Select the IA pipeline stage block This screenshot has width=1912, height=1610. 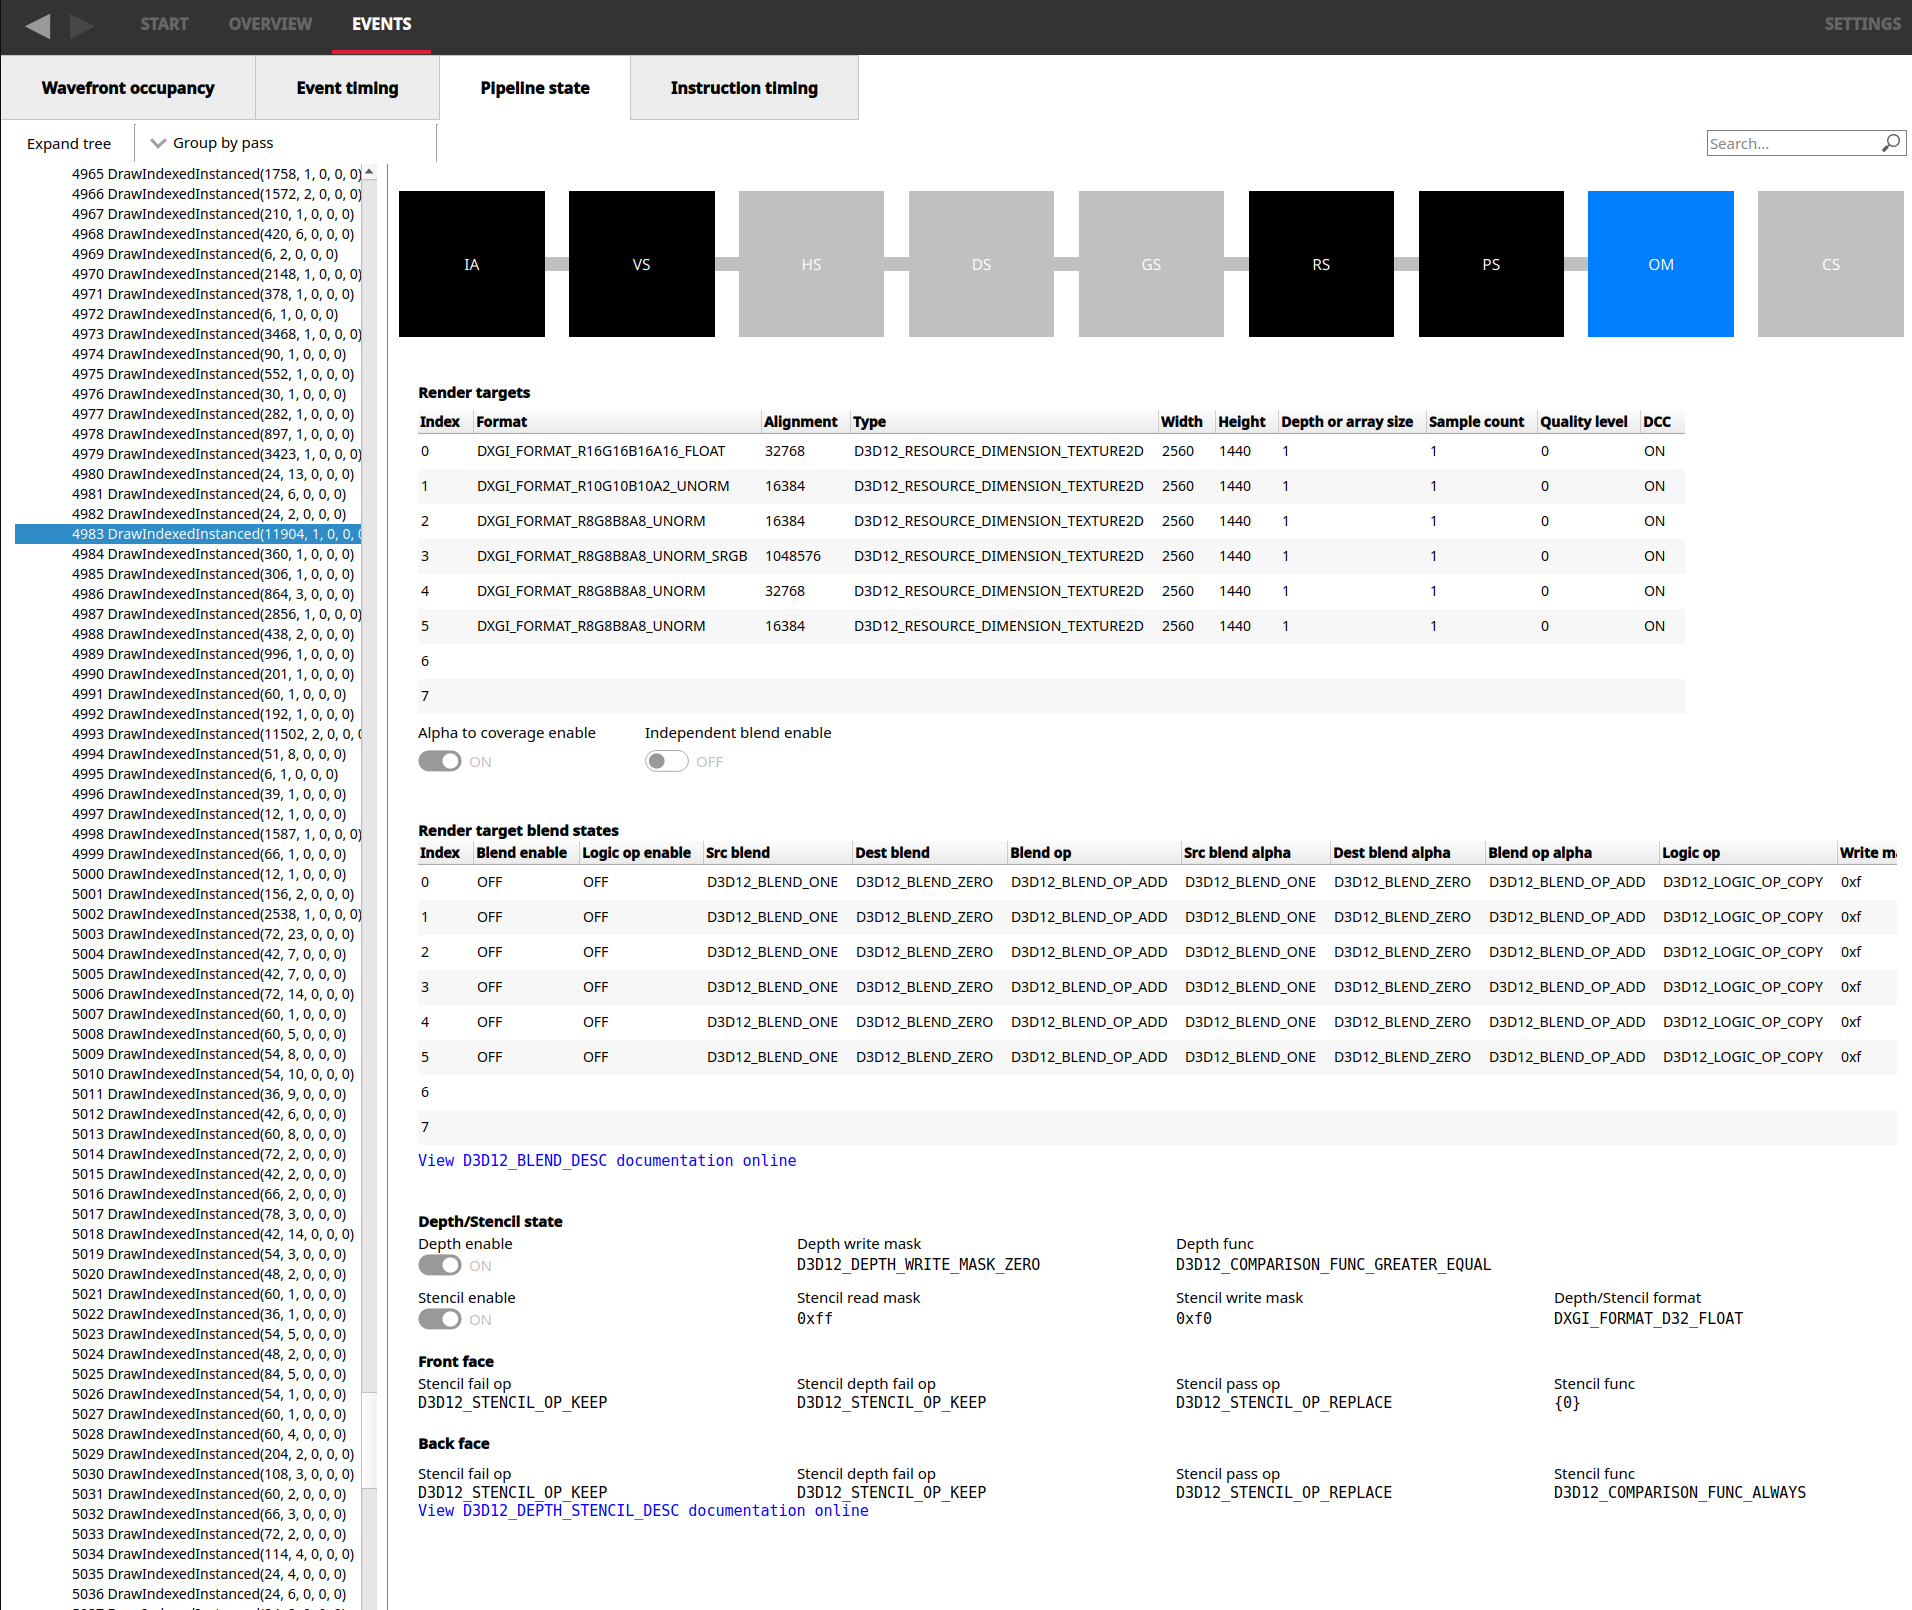coord(471,264)
